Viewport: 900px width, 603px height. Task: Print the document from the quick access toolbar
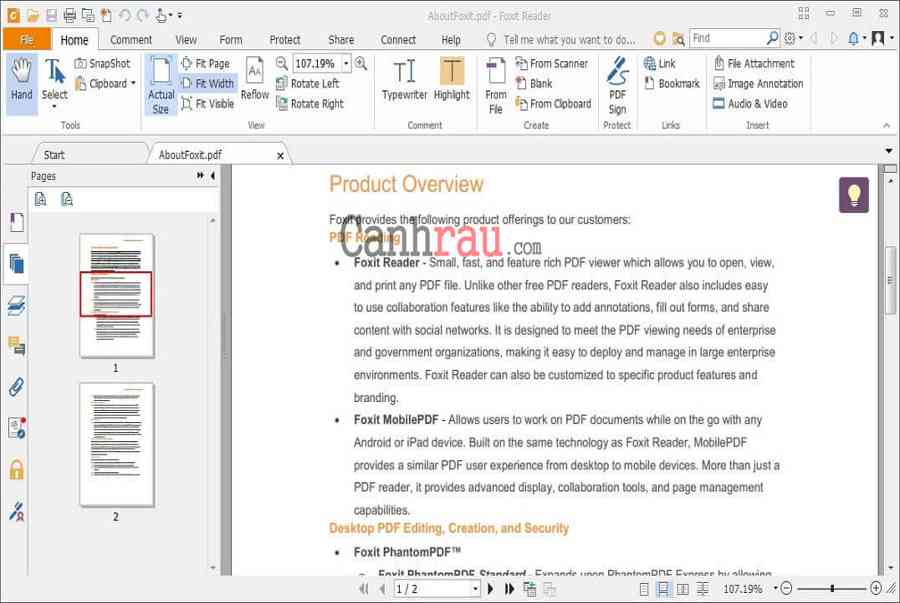69,15
